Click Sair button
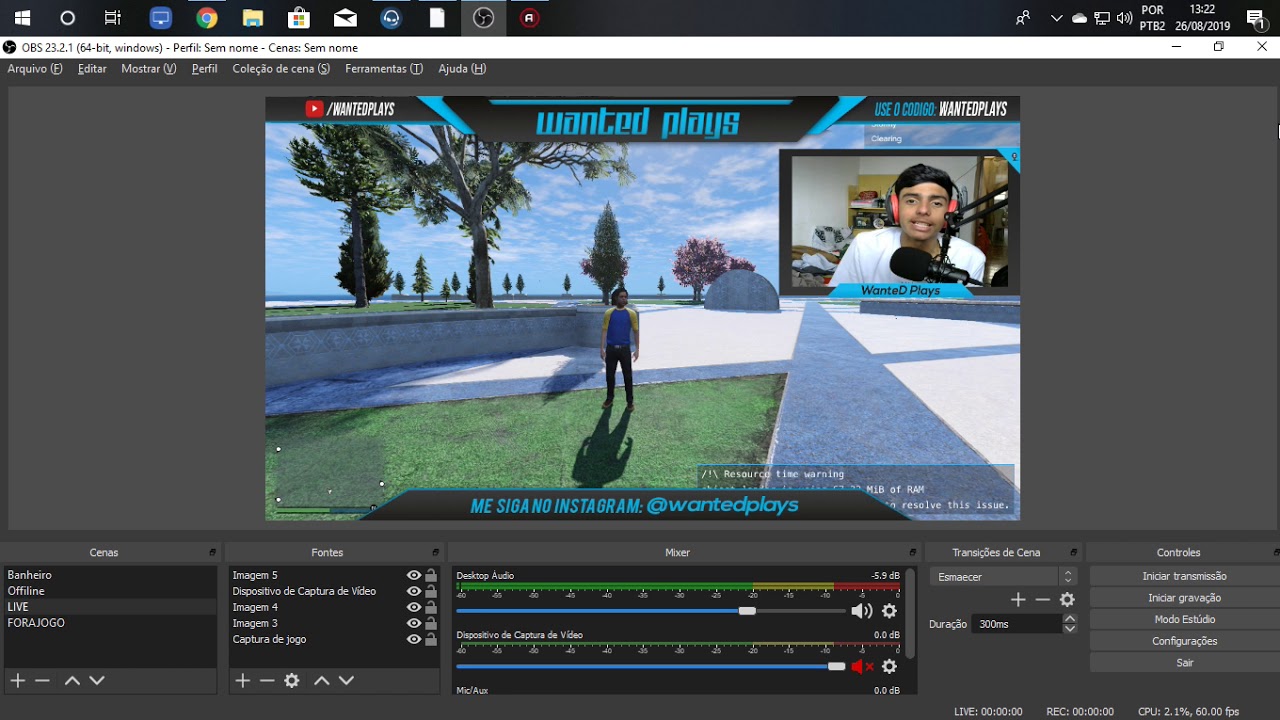Viewport: 1280px width, 720px height. (1184, 663)
